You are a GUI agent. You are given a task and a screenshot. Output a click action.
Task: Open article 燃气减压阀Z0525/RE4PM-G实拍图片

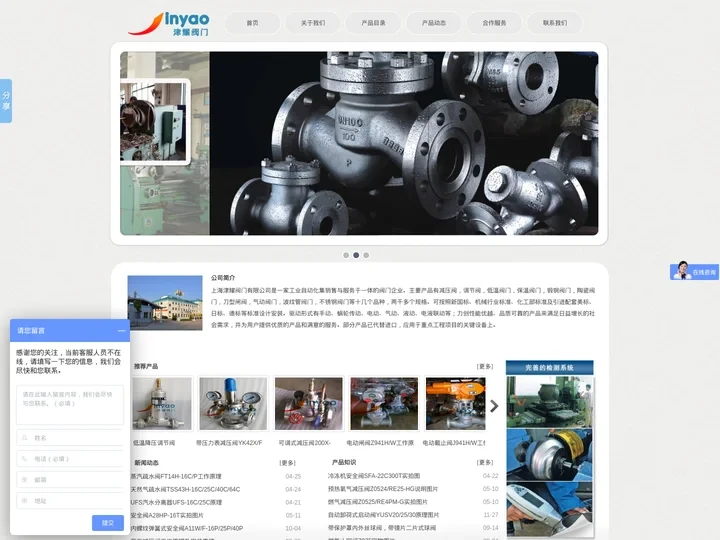[377, 502]
